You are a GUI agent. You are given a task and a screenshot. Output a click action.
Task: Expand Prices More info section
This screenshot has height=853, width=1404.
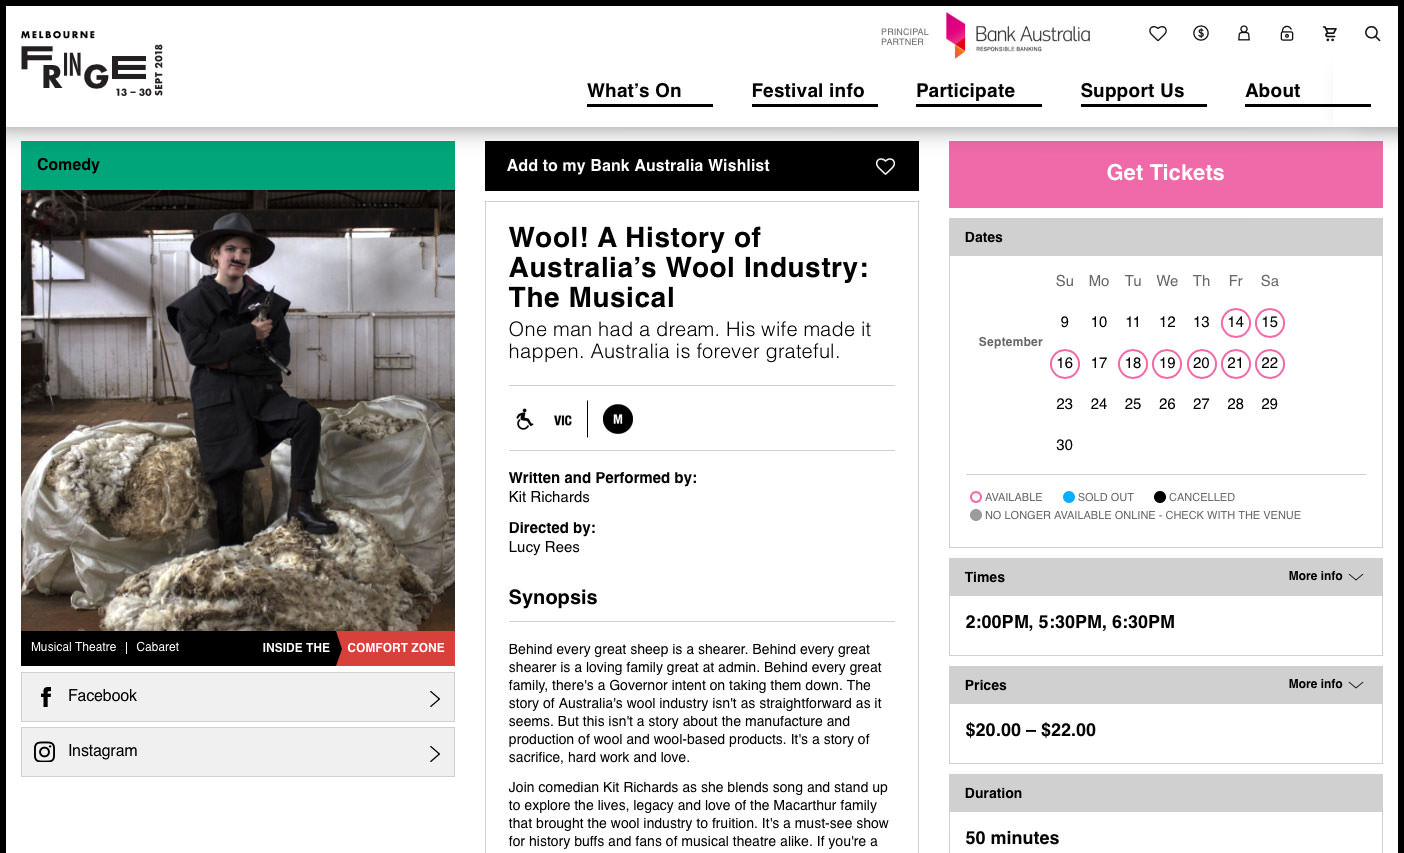point(1325,685)
